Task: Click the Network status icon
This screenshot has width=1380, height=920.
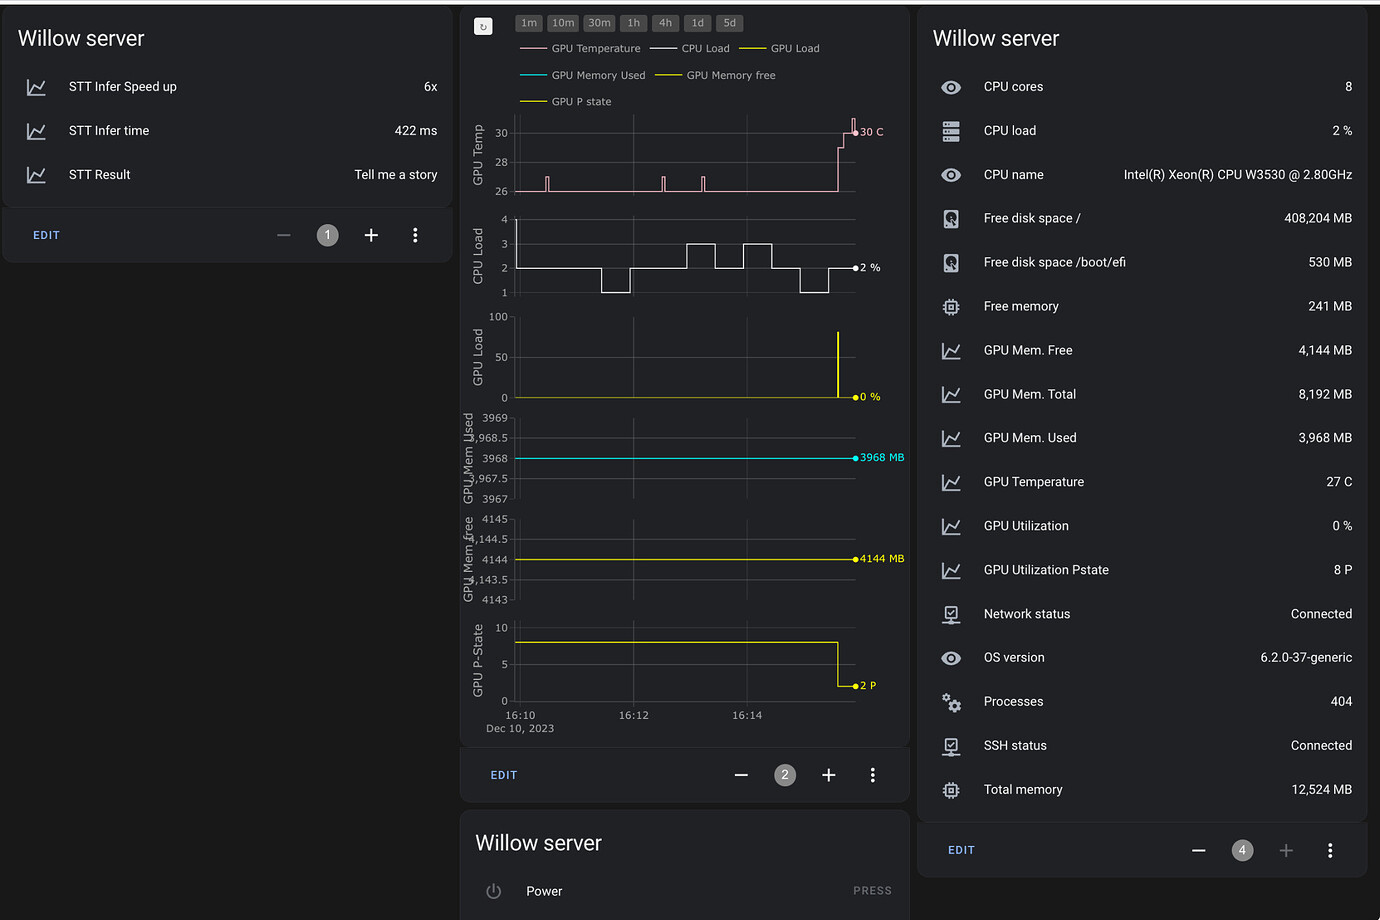Action: pos(951,614)
